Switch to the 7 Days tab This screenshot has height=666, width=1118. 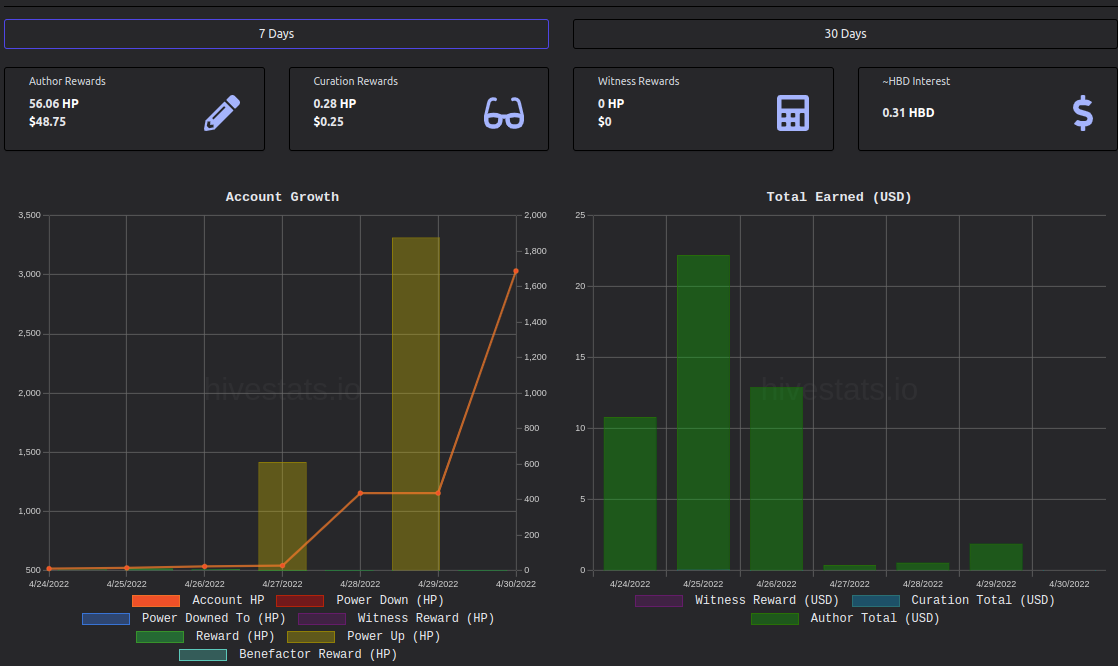[x=277, y=34]
